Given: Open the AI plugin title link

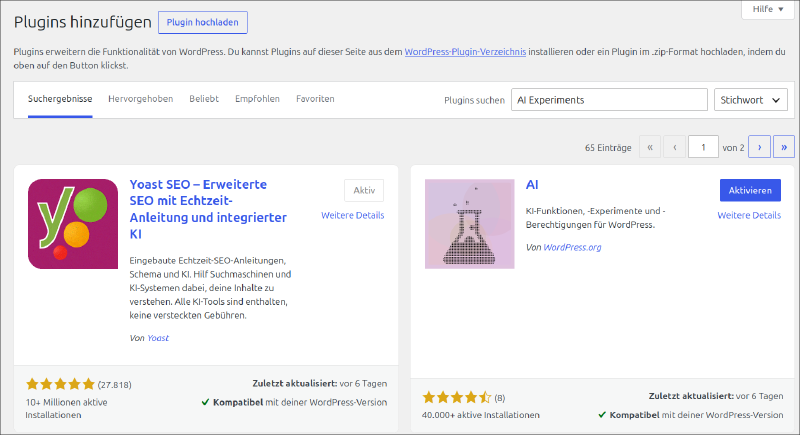Looking at the screenshot, I should pos(532,185).
